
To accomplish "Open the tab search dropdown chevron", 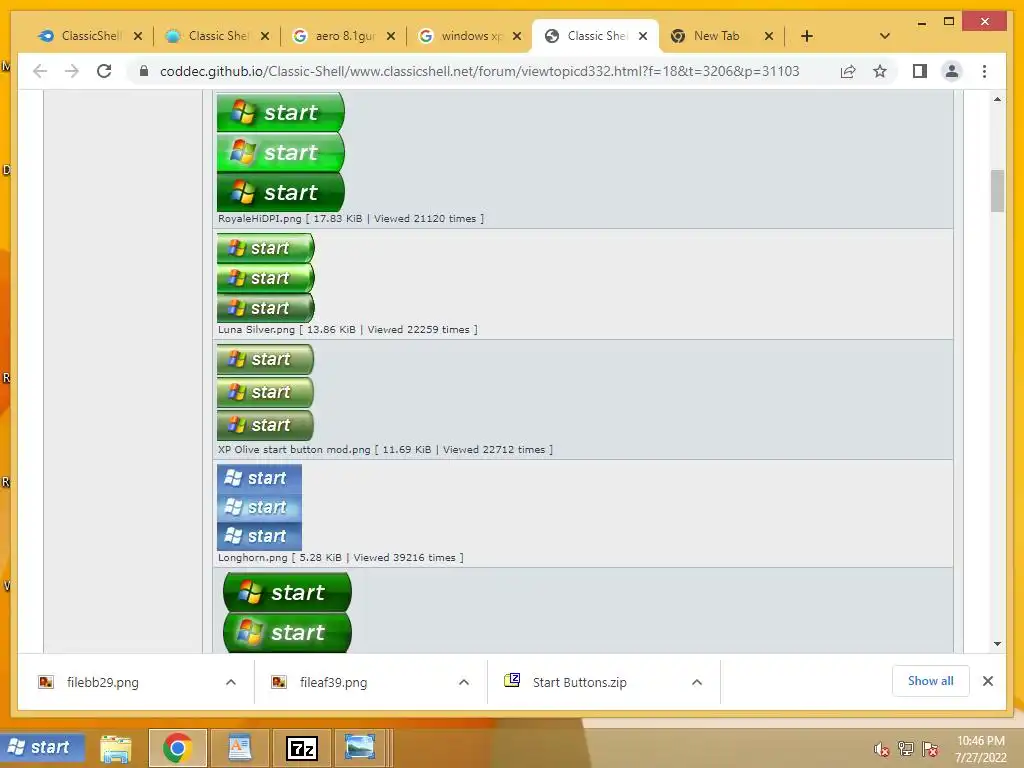I will pos(885,36).
